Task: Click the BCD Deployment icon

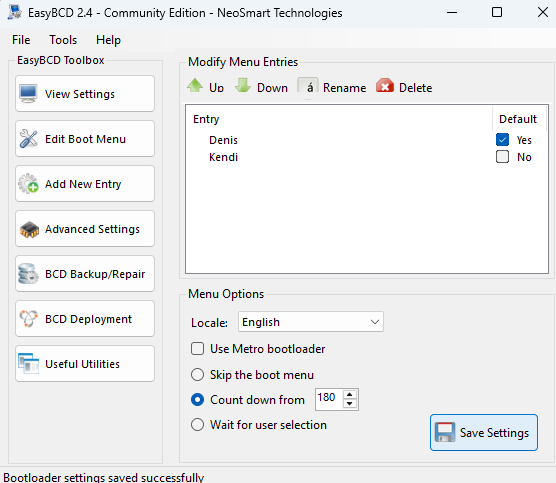Action: [x=28, y=318]
